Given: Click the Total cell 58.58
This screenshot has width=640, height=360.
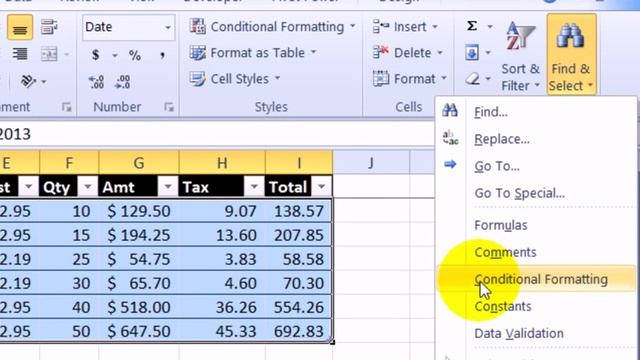Looking at the screenshot, I should tap(299, 259).
